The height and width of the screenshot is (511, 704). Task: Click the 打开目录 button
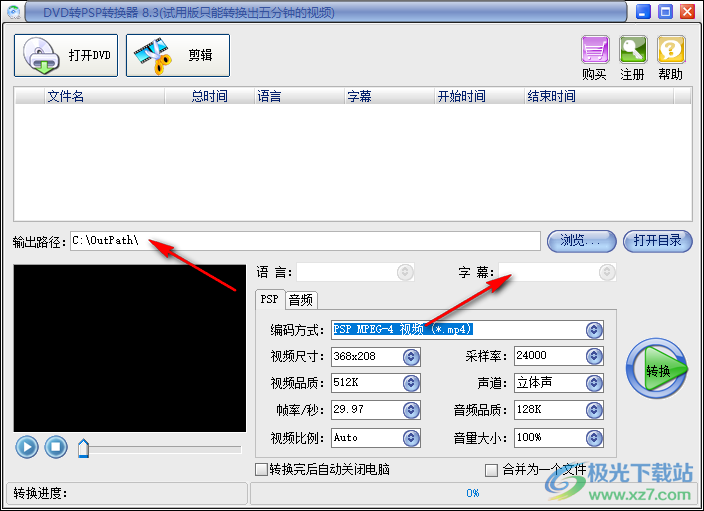point(657,241)
